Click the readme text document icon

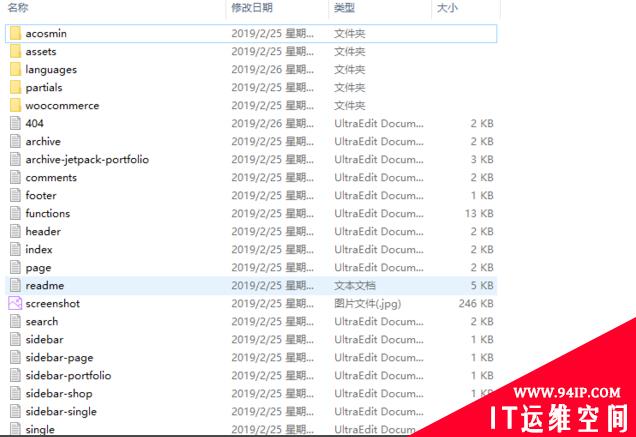(15, 285)
